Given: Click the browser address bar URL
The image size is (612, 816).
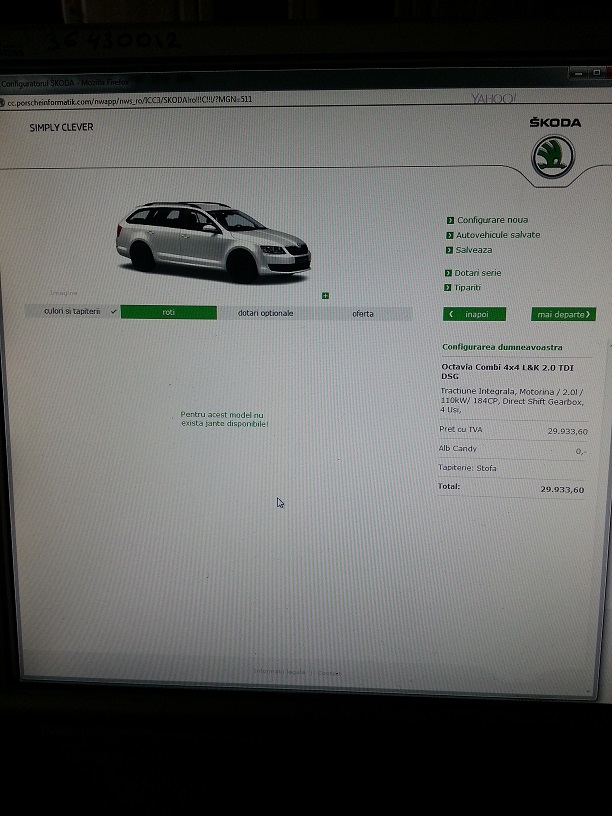Looking at the screenshot, I should 130,99.
